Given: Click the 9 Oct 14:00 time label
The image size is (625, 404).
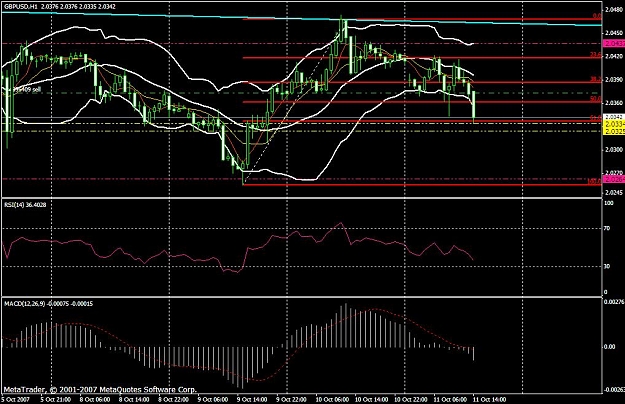Looking at the screenshot, I should tap(252, 400).
